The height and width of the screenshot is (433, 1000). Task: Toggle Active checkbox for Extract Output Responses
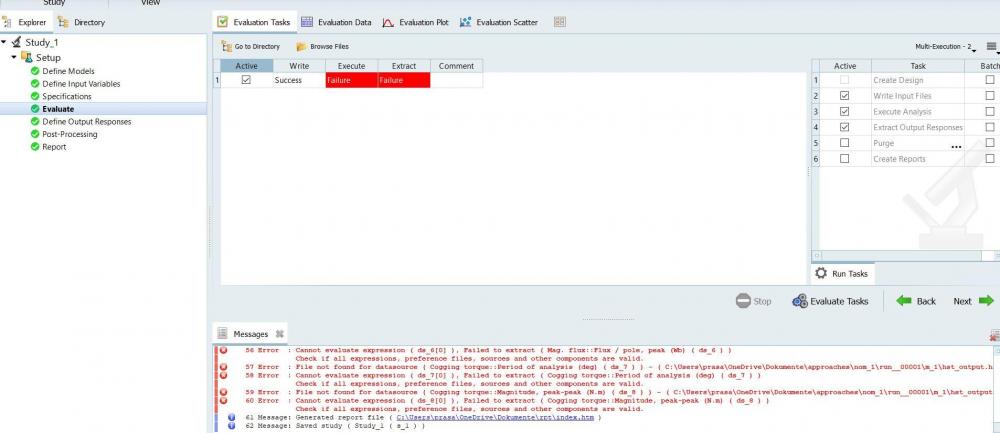pyautogui.click(x=844, y=127)
